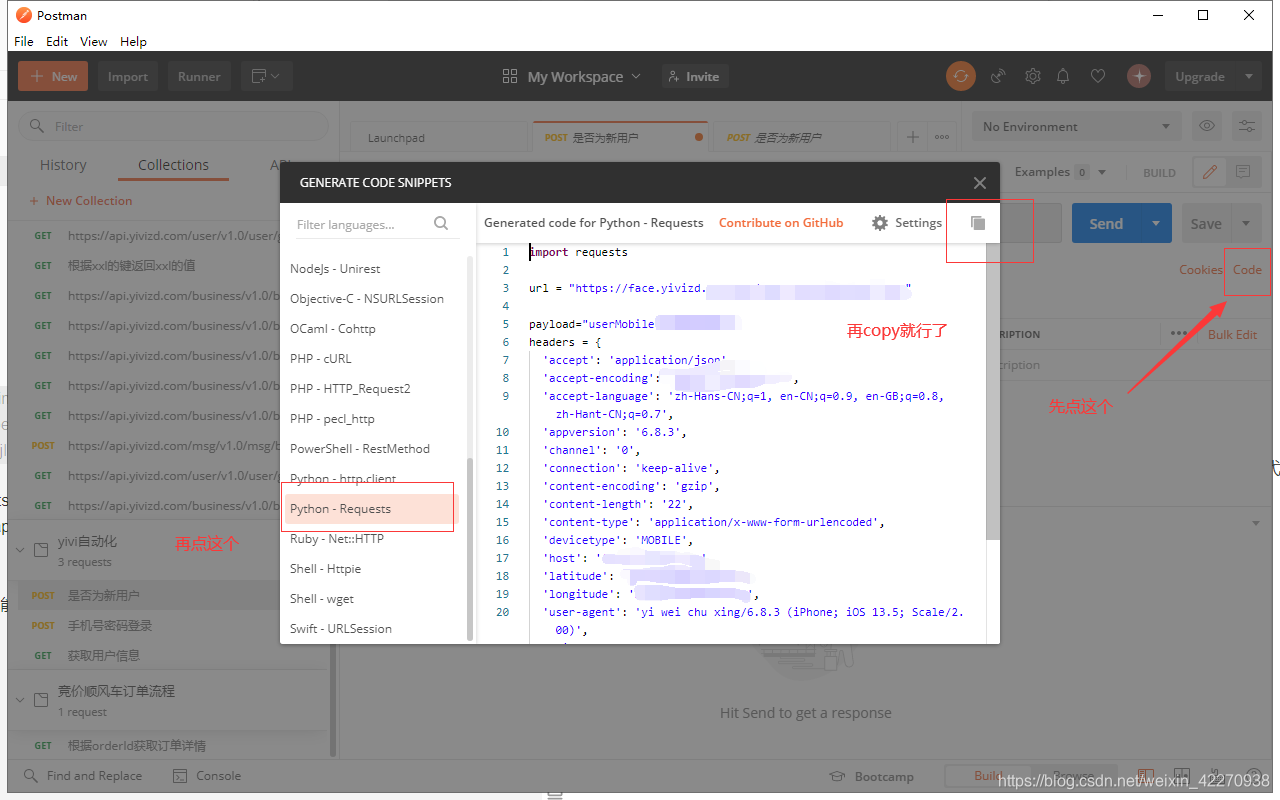Open the Cookies link
The width and height of the screenshot is (1280, 800).
(1200, 269)
